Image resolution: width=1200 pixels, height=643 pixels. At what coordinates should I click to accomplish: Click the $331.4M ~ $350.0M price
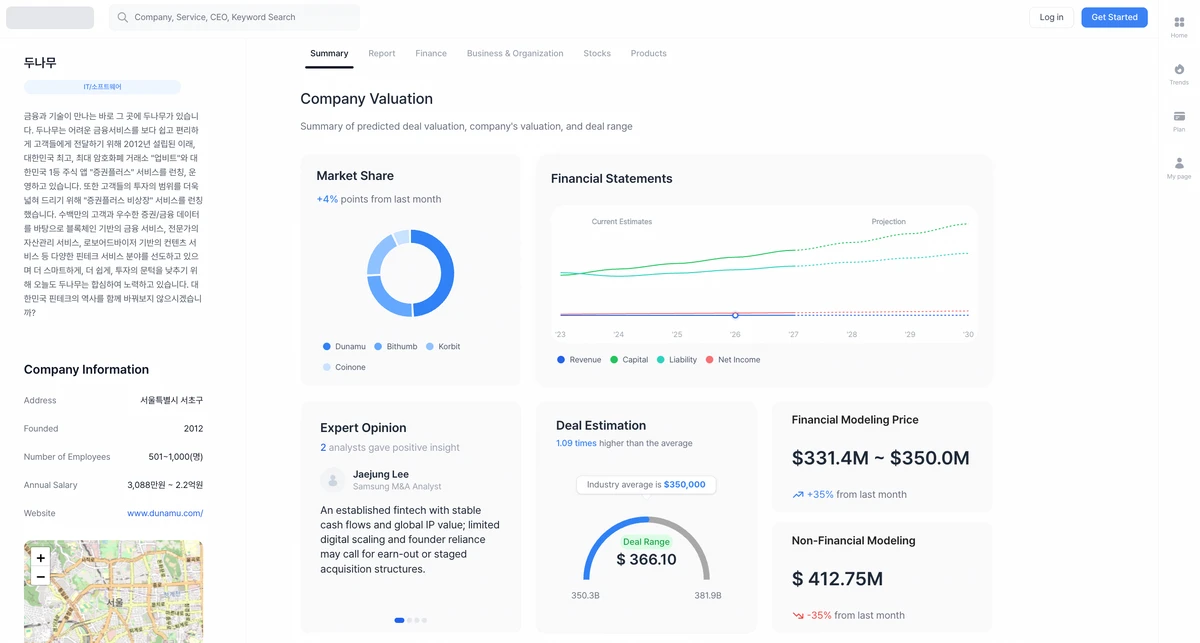(880, 458)
